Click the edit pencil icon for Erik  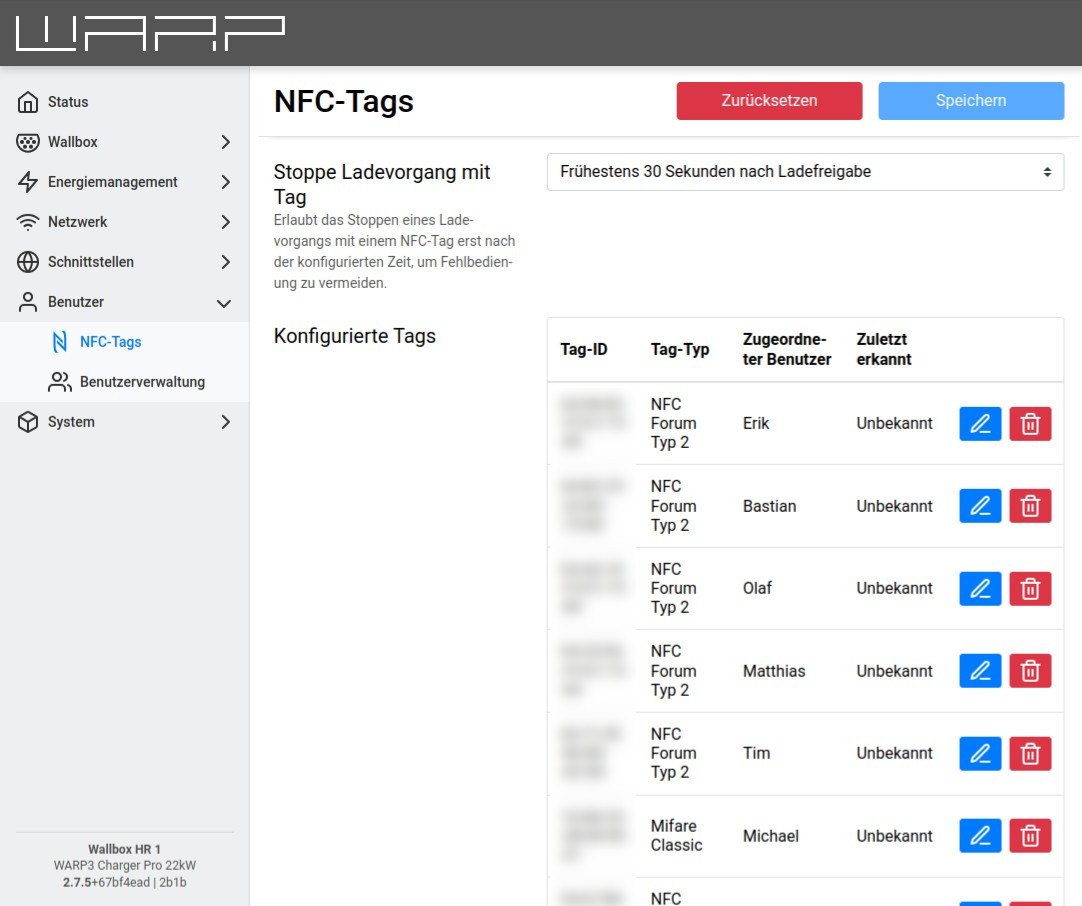[980, 424]
